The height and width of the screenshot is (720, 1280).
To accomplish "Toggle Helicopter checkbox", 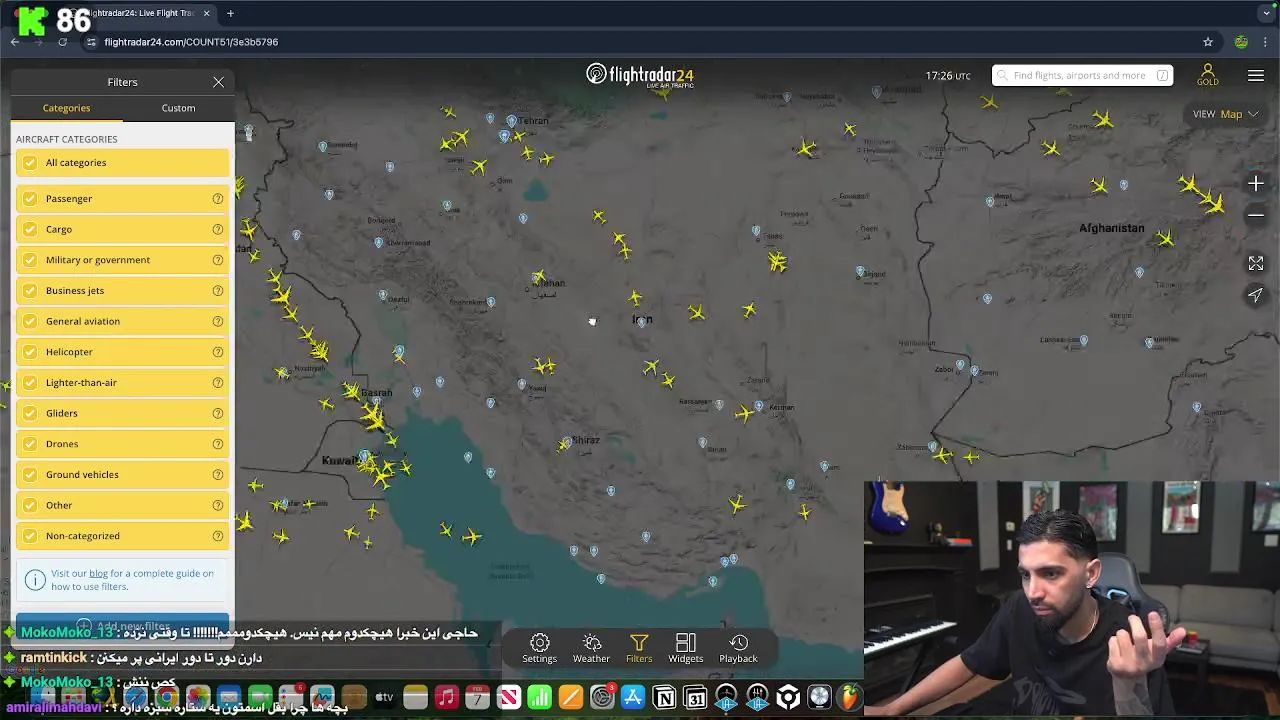I will (x=30, y=352).
